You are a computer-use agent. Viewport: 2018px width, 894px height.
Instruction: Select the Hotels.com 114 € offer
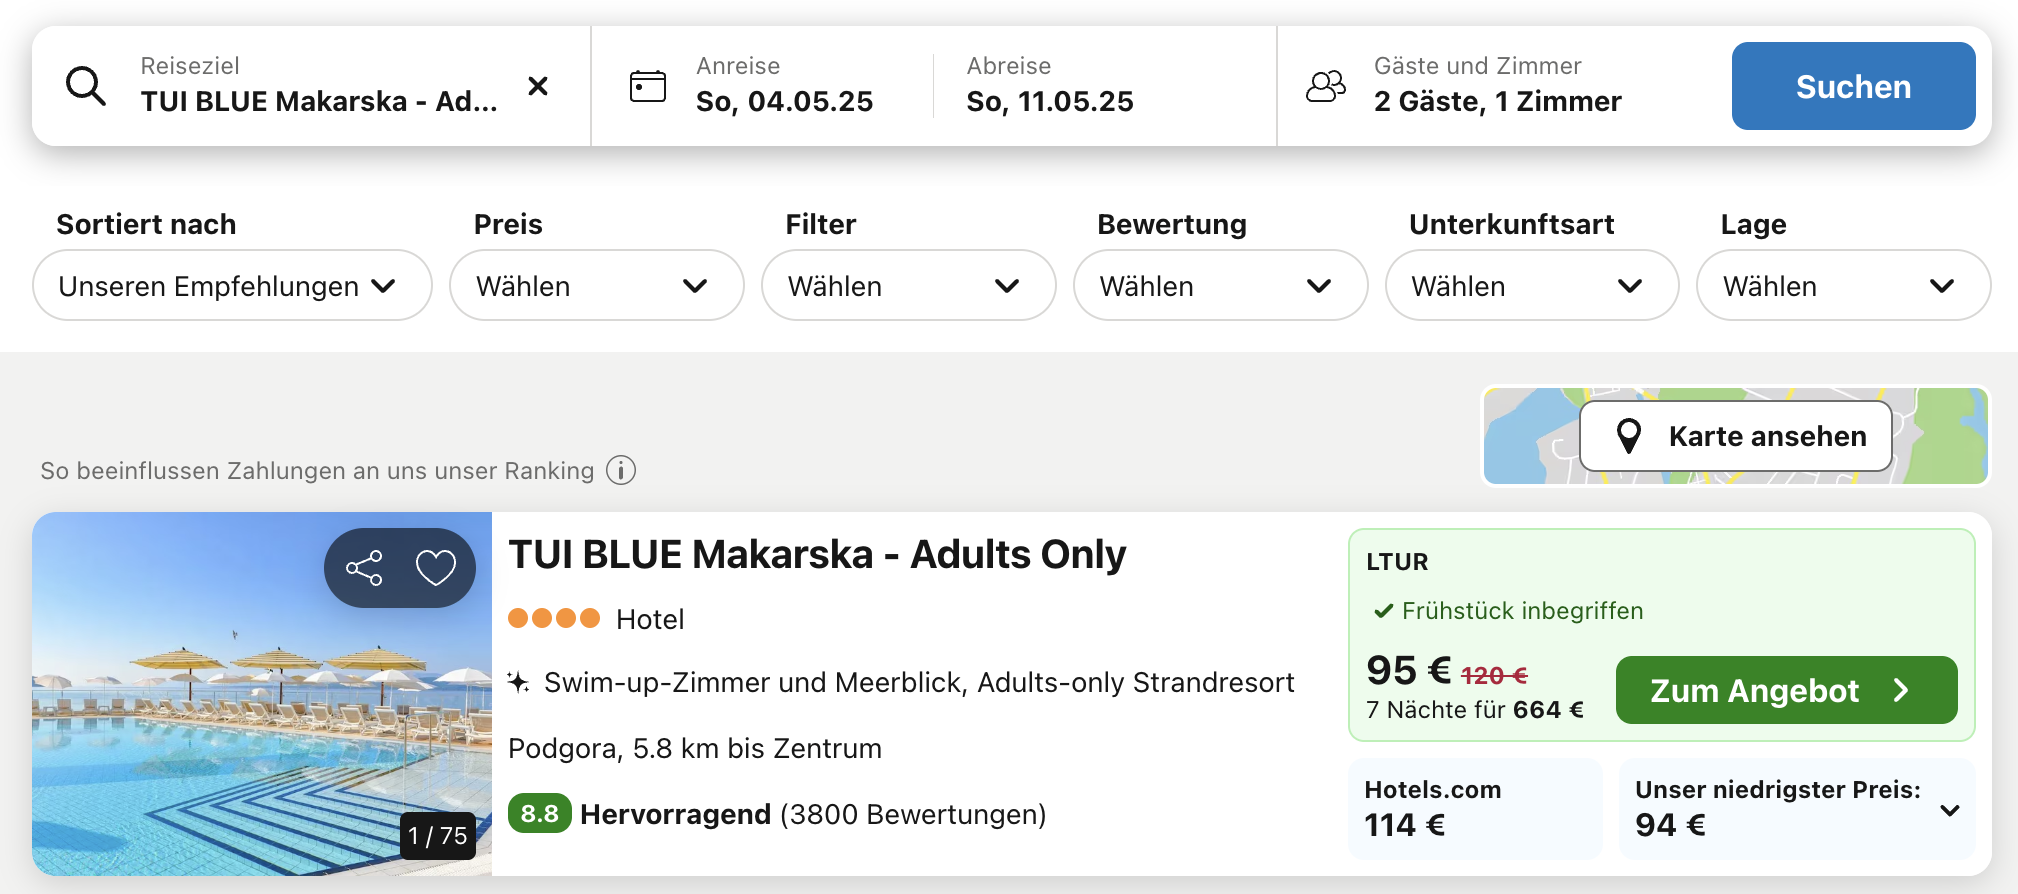(1474, 808)
